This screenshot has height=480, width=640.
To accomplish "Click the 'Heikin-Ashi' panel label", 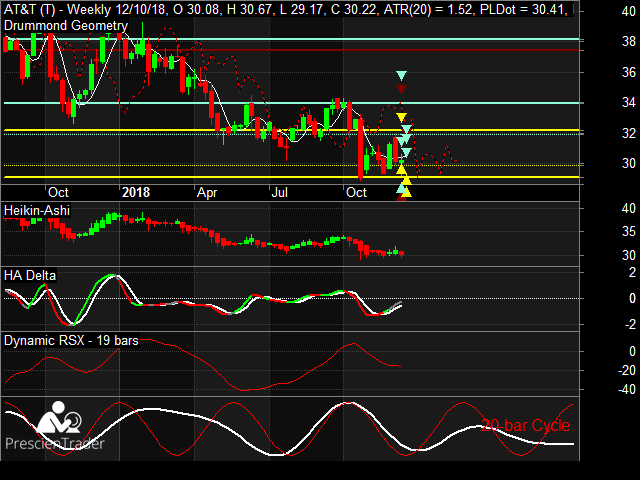I will (37, 211).
